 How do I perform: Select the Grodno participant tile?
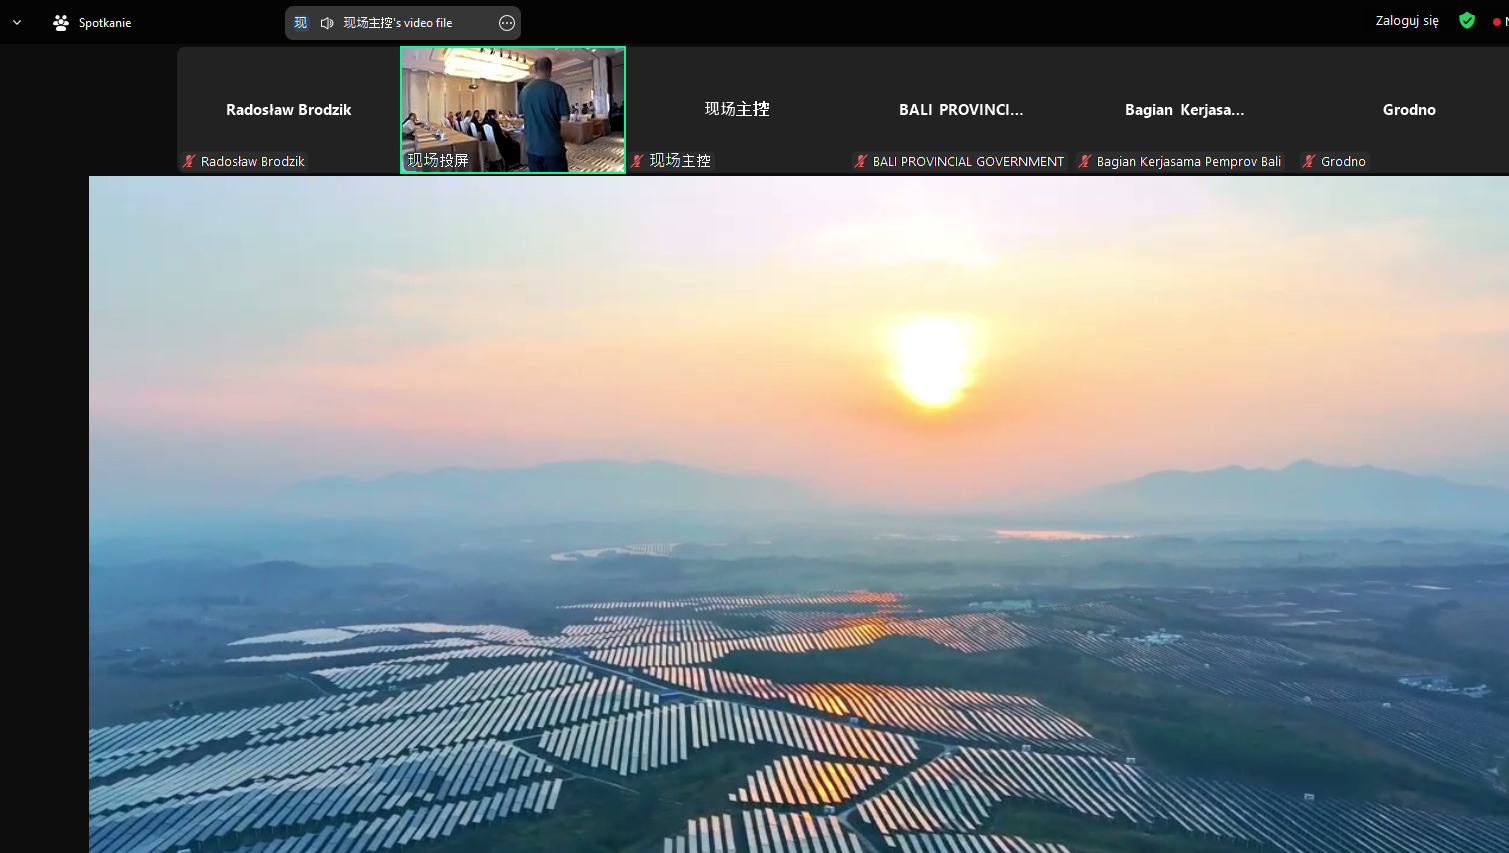(1409, 110)
